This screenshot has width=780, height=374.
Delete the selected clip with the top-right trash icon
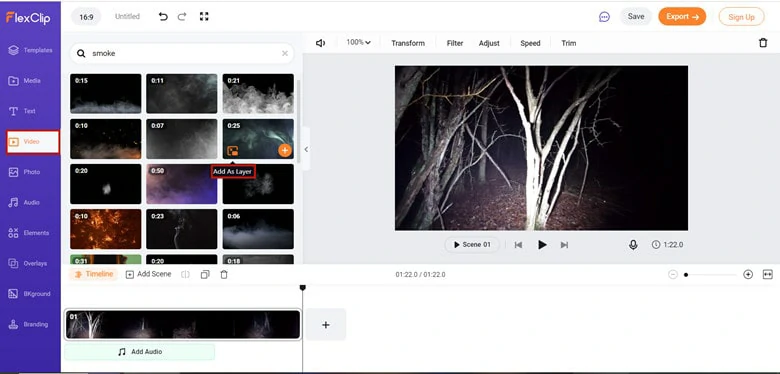pyautogui.click(x=763, y=43)
